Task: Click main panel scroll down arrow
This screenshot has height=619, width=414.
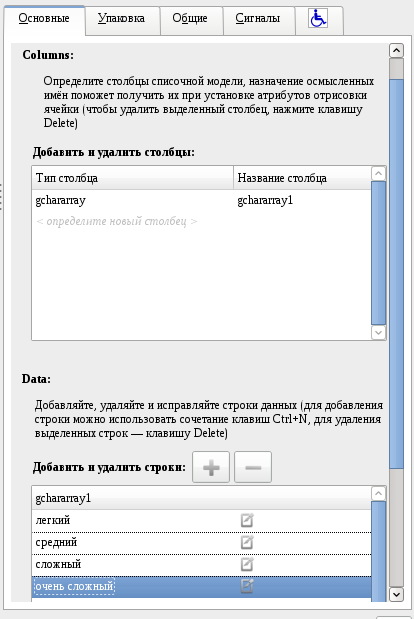Action: coord(396,595)
